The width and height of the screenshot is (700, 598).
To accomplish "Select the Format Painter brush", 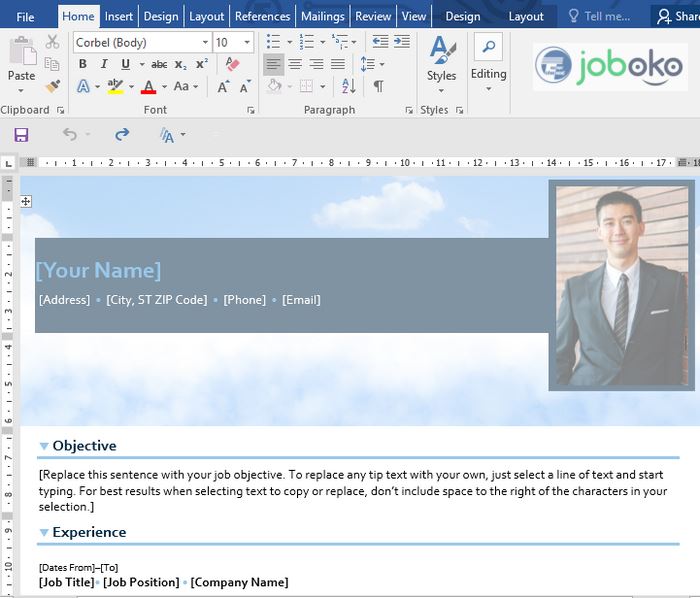I will coord(53,86).
